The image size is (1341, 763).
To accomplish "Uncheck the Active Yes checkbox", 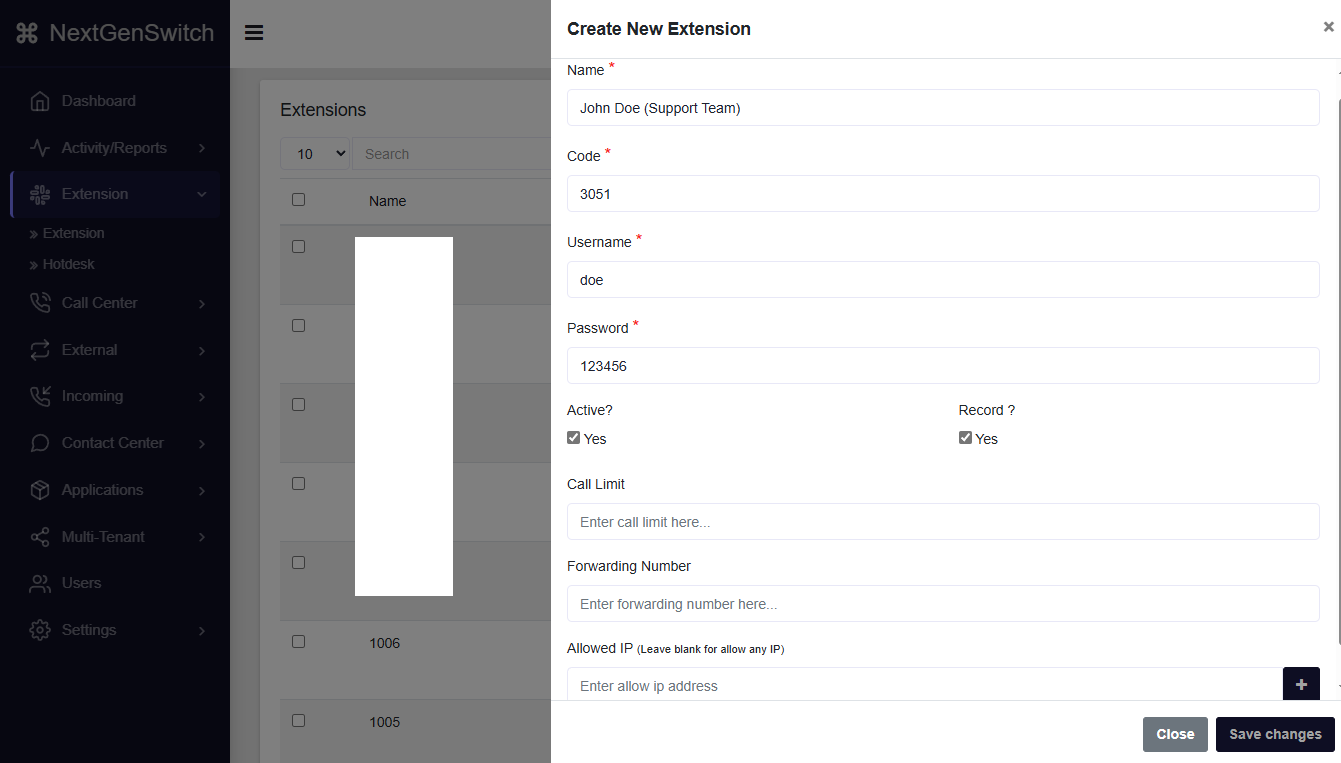I will point(573,437).
